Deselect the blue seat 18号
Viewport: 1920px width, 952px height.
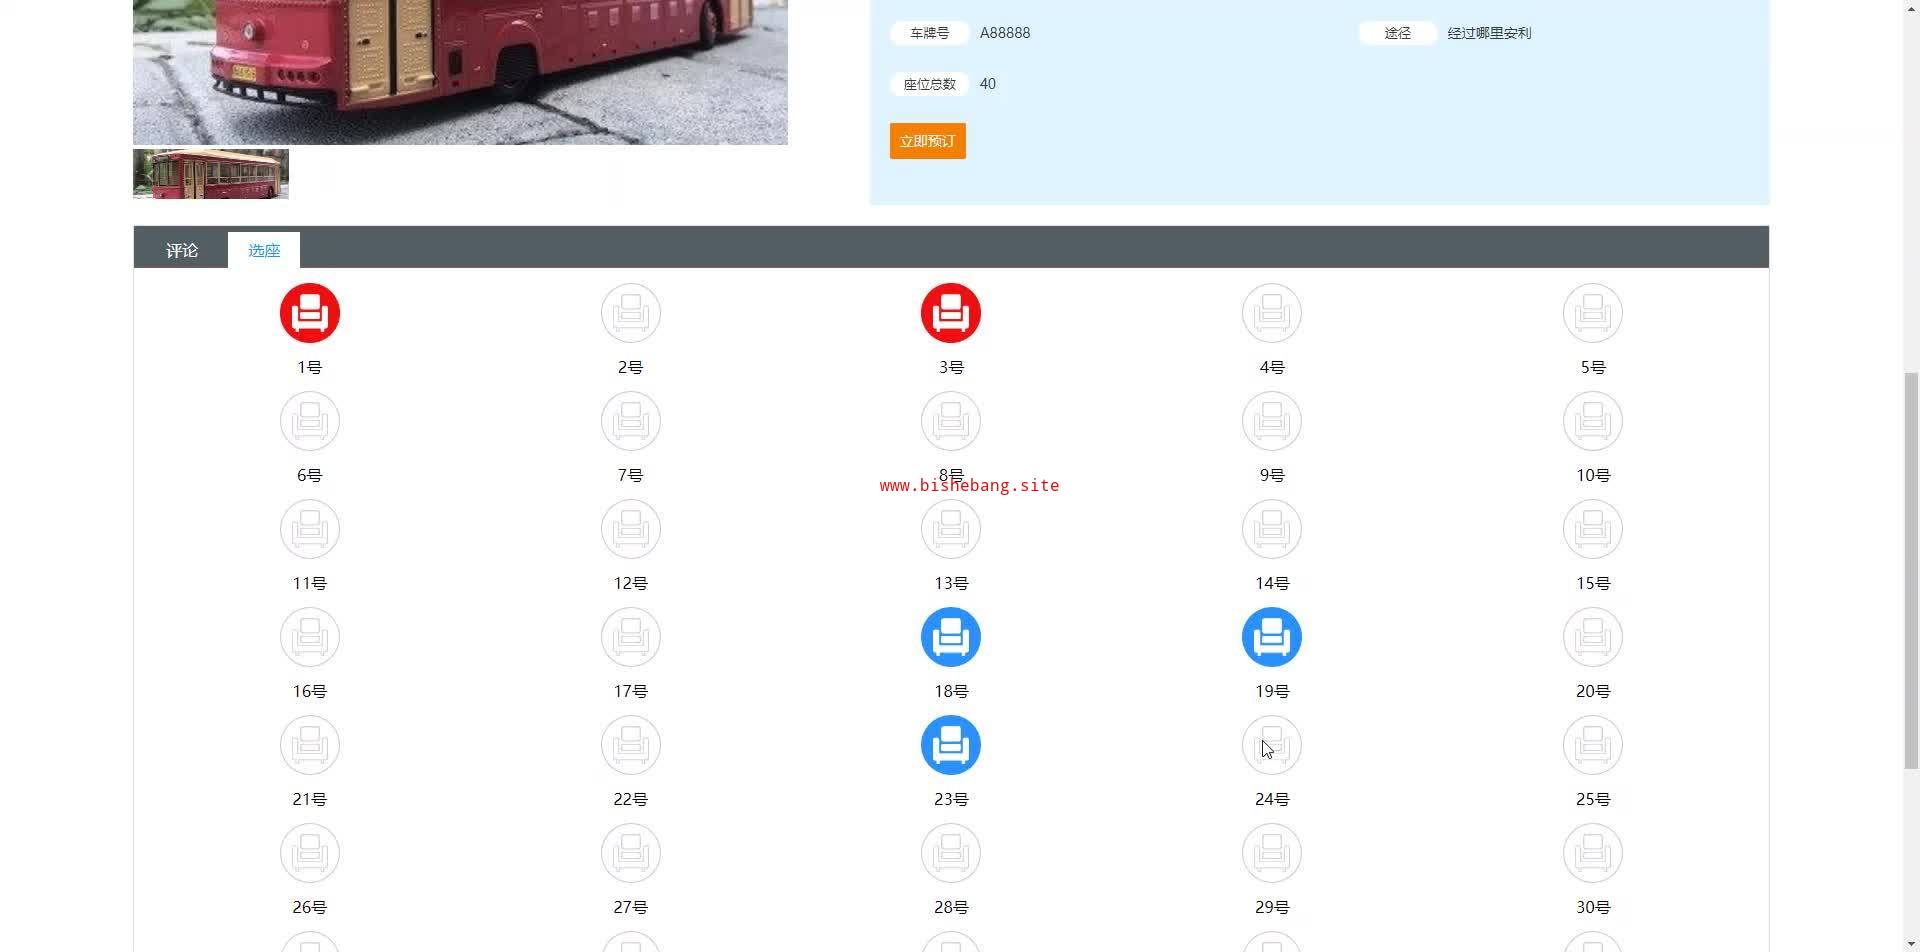coord(951,637)
